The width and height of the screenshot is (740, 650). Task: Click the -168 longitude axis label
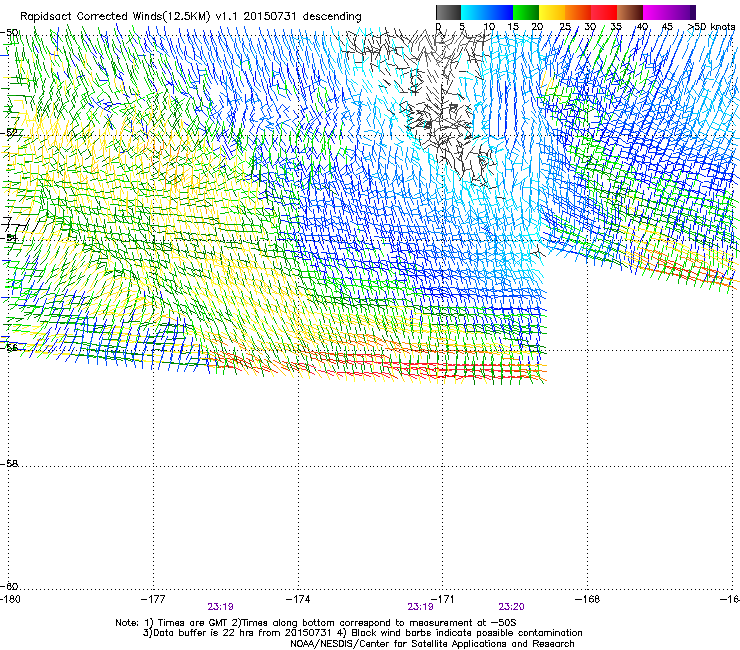click(x=588, y=599)
